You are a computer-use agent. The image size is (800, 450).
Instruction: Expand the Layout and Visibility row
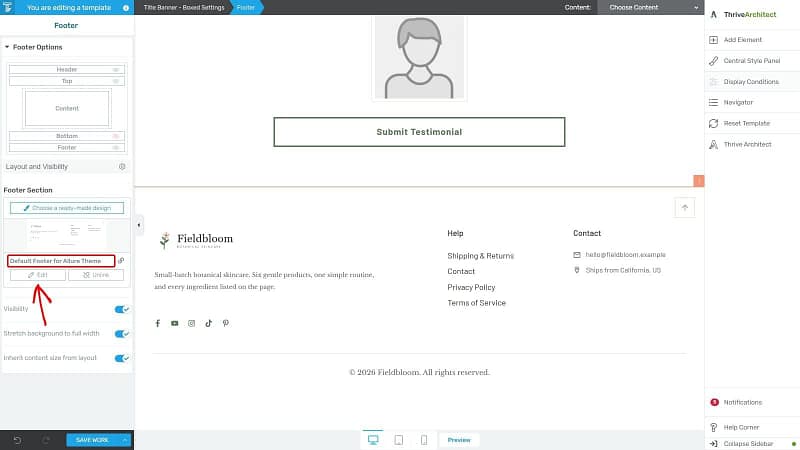pyautogui.click(x=66, y=166)
